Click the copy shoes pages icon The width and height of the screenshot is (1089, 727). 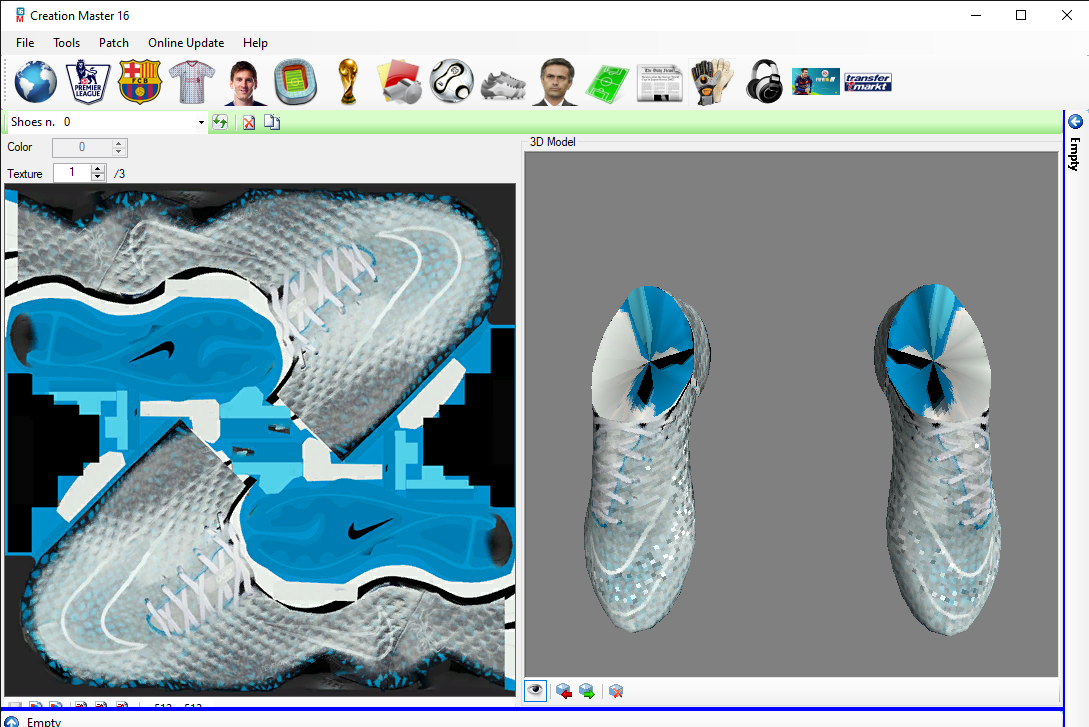point(272,122)
